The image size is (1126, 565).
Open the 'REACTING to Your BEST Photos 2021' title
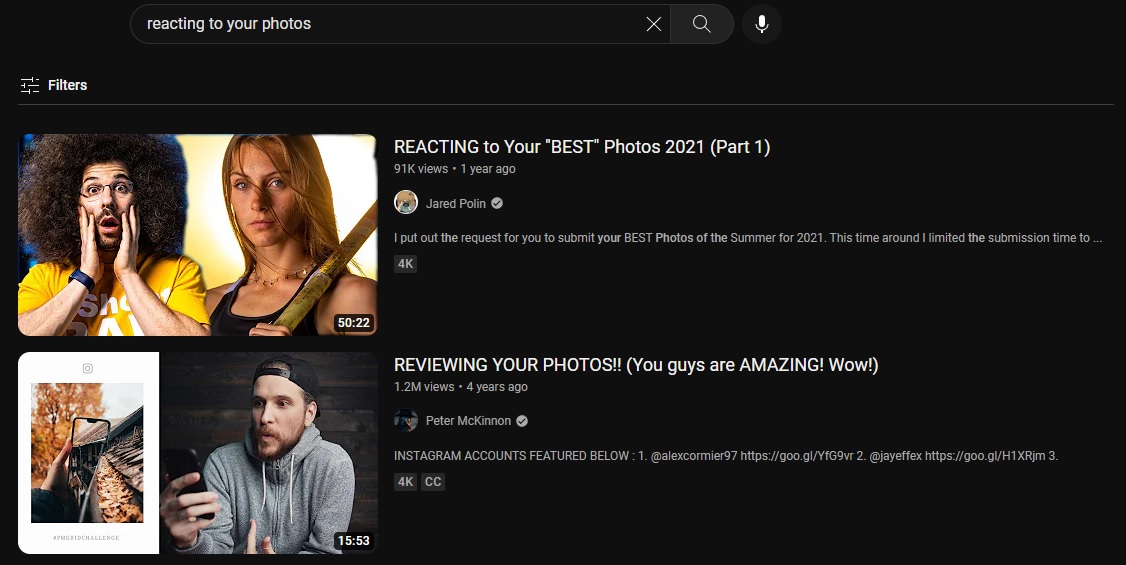582,147
